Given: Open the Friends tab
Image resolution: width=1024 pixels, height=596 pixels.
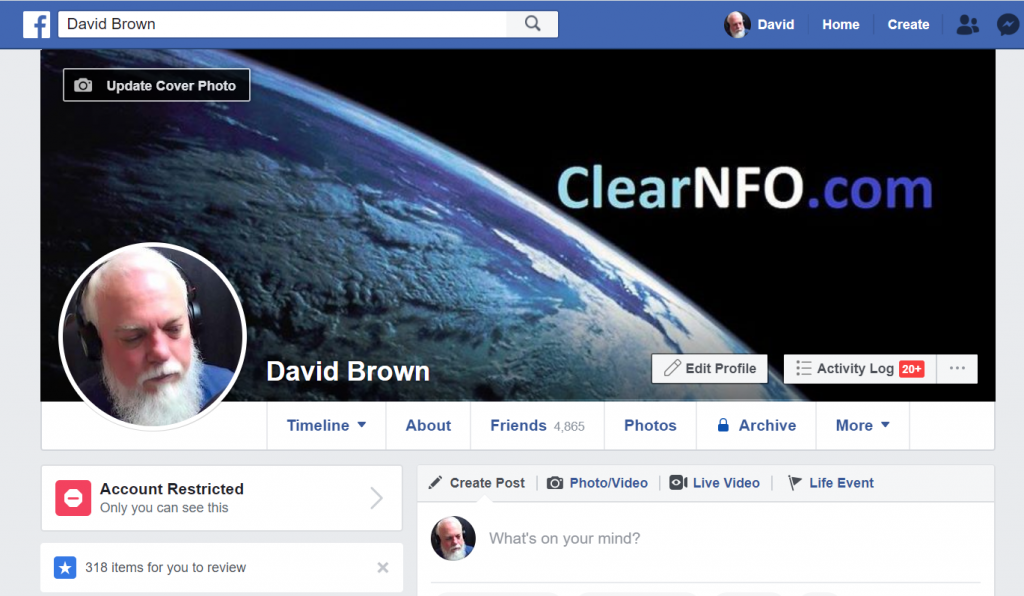Looking at the screenshot, I should 537,426.
